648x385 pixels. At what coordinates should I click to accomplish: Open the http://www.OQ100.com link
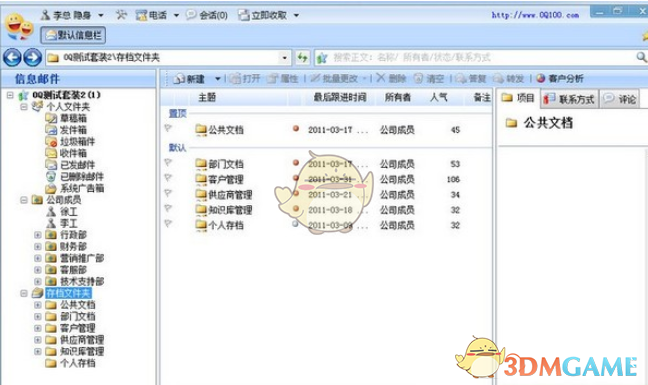[535, 15]
